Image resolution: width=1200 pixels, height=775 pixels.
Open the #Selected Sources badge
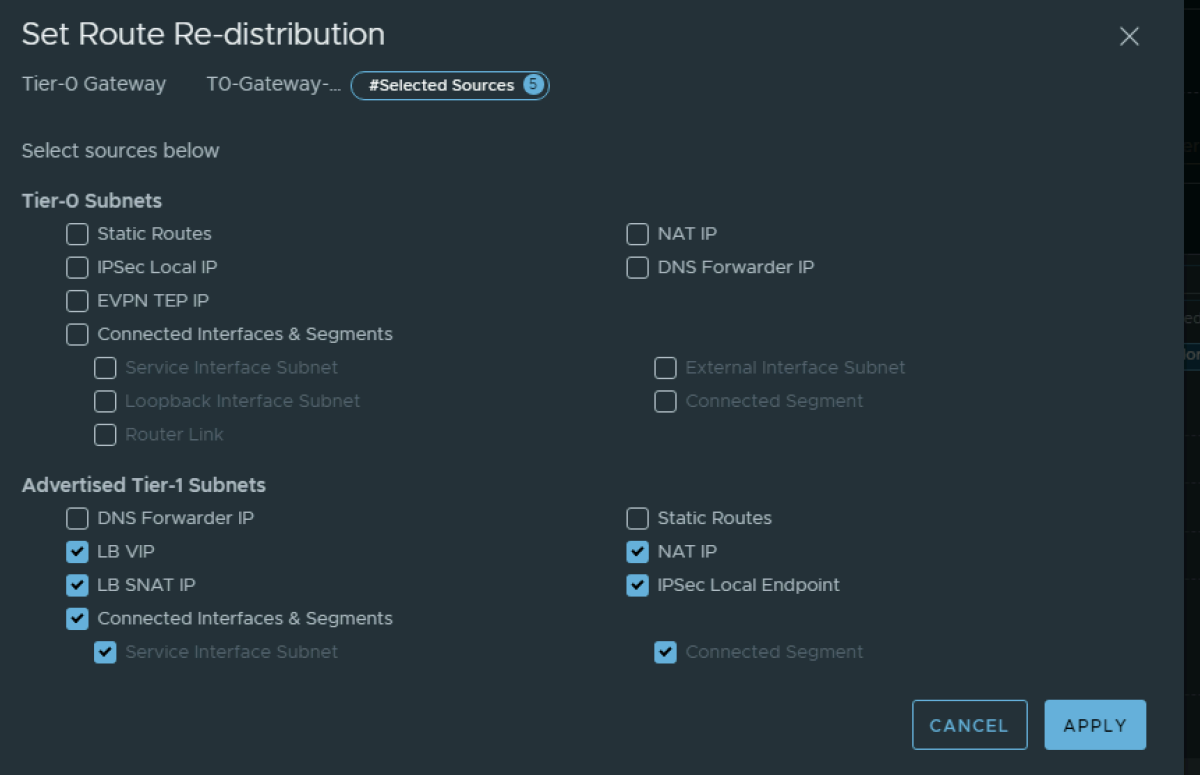(x=449, y=85)
